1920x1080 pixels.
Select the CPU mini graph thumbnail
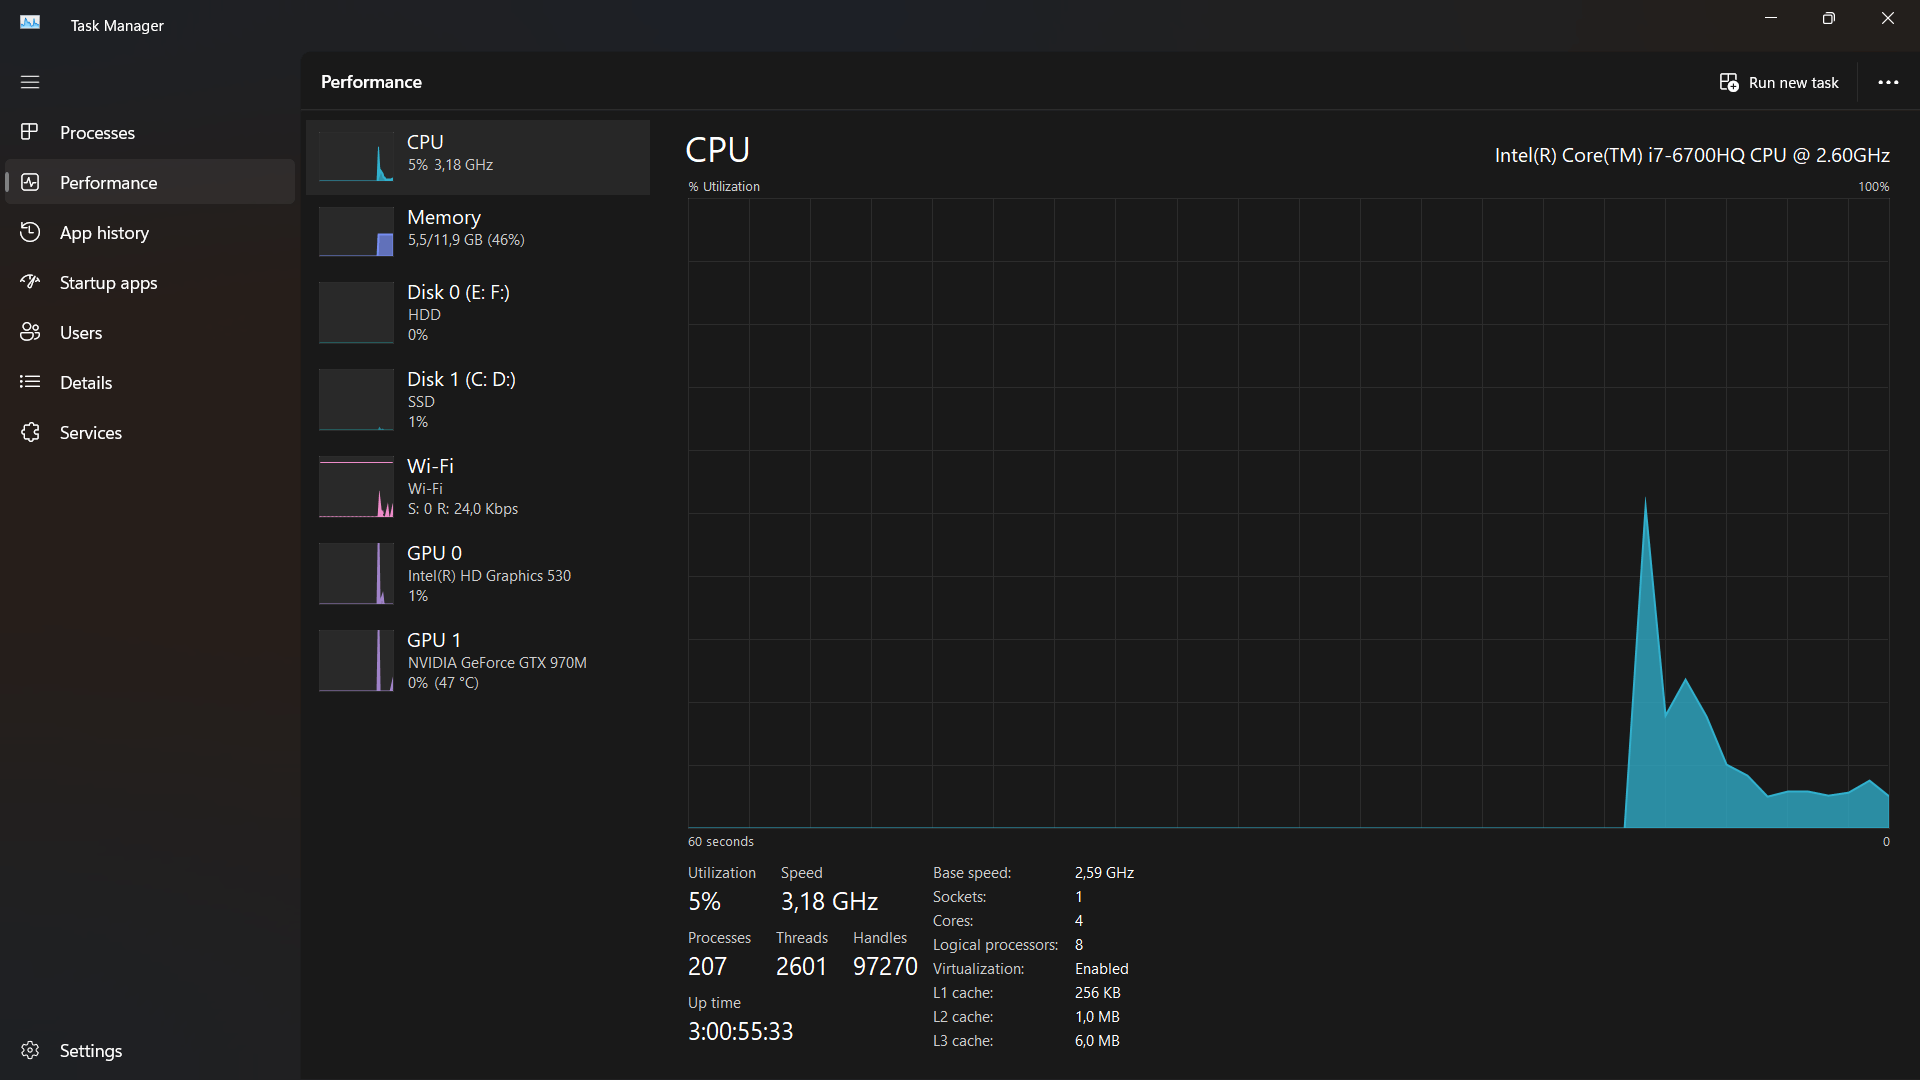point(356,157)
